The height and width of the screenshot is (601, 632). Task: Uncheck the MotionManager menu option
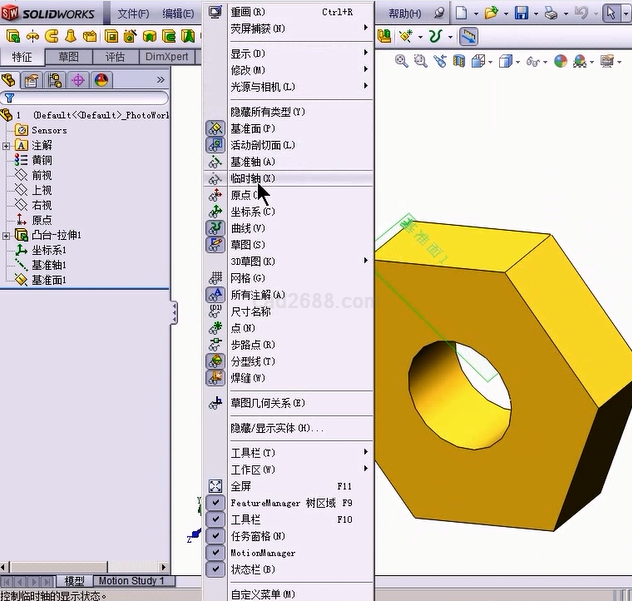[215, 553]
